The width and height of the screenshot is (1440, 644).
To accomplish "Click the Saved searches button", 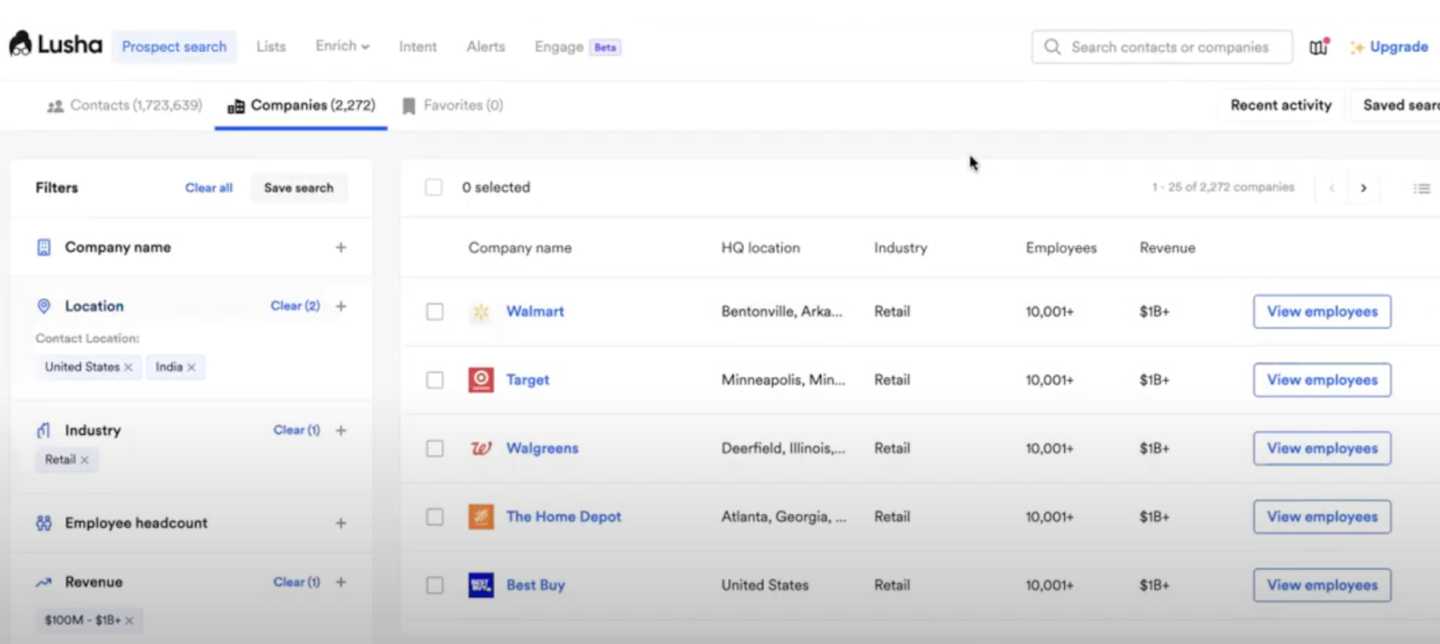I will (x=1396, y=105).
